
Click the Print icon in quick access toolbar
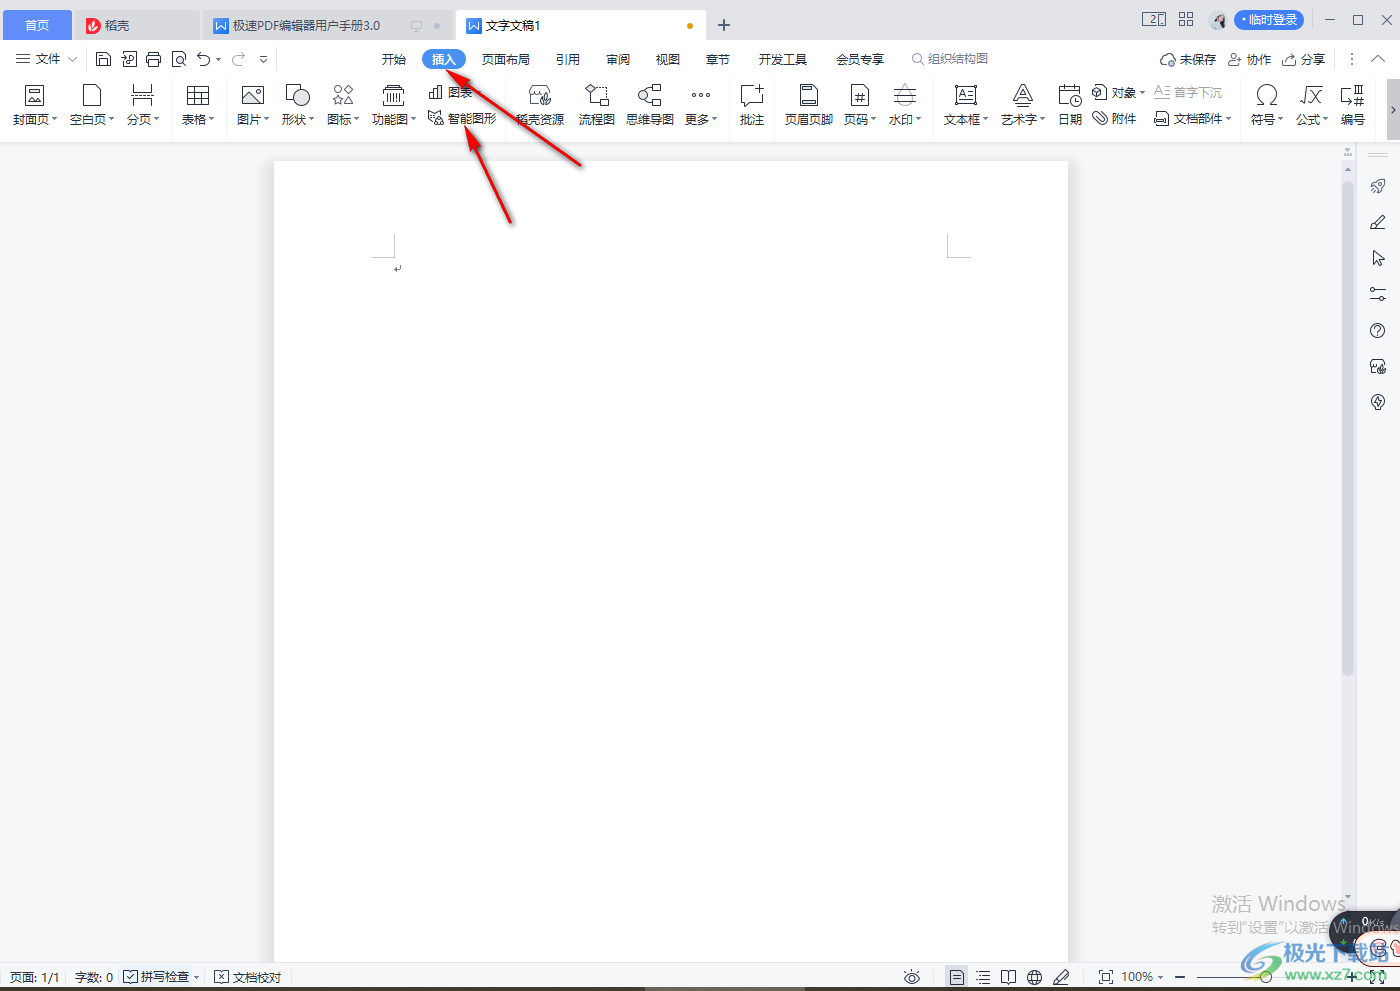point(153,59)
